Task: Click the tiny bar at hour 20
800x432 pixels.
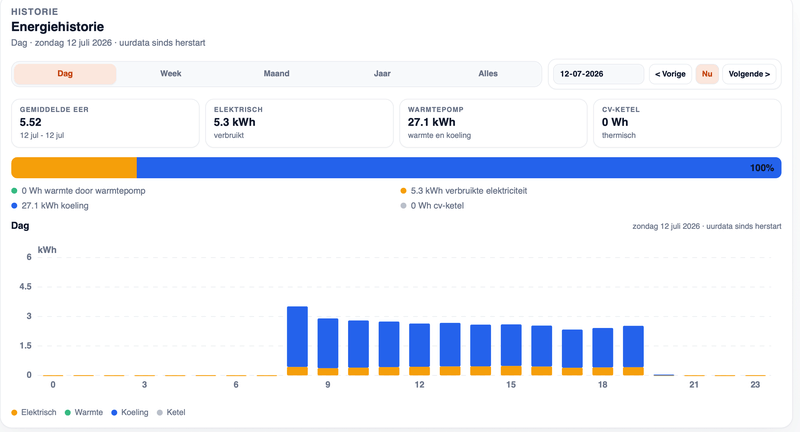Action: pyautogui.click(x=664, y=375)
